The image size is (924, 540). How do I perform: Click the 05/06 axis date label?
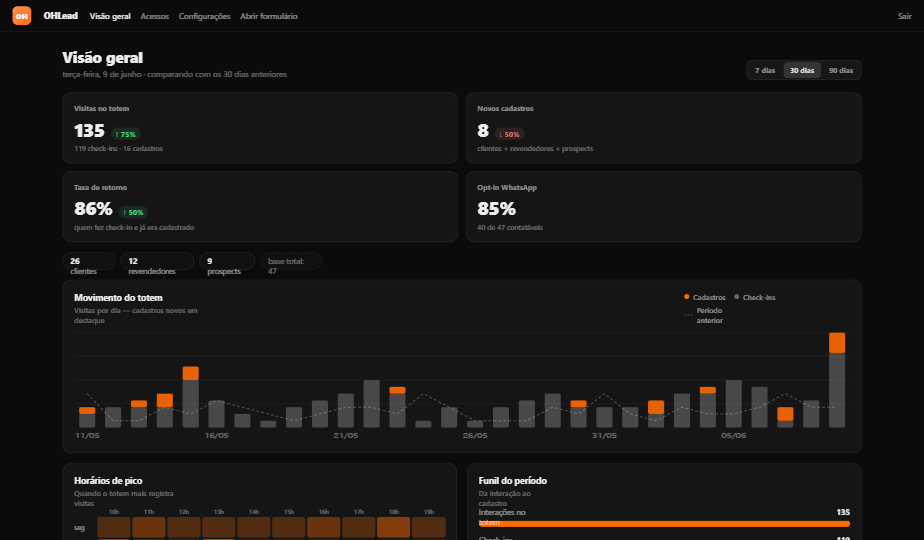[734, 436]
